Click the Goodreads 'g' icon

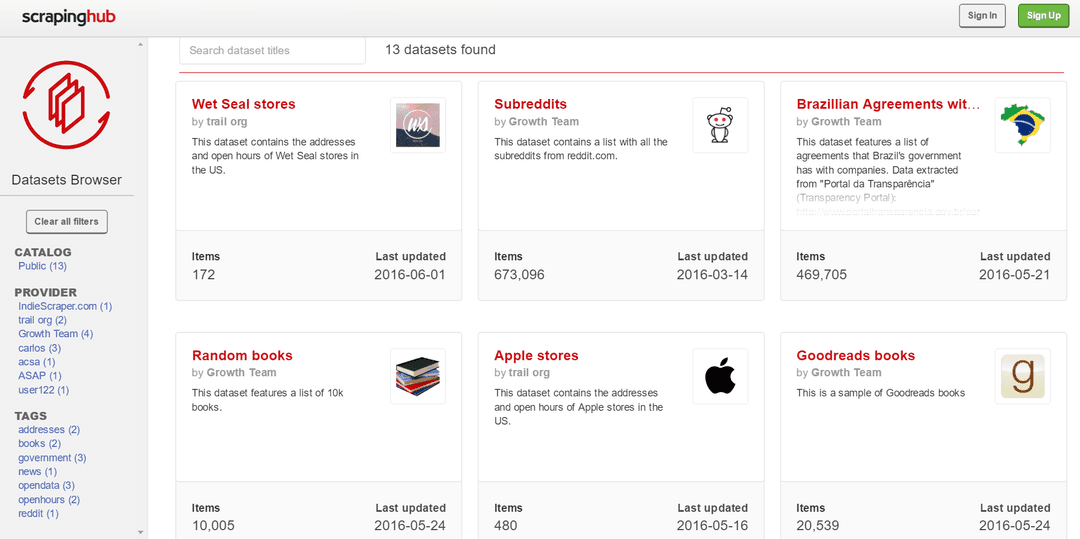[1022, 376]
